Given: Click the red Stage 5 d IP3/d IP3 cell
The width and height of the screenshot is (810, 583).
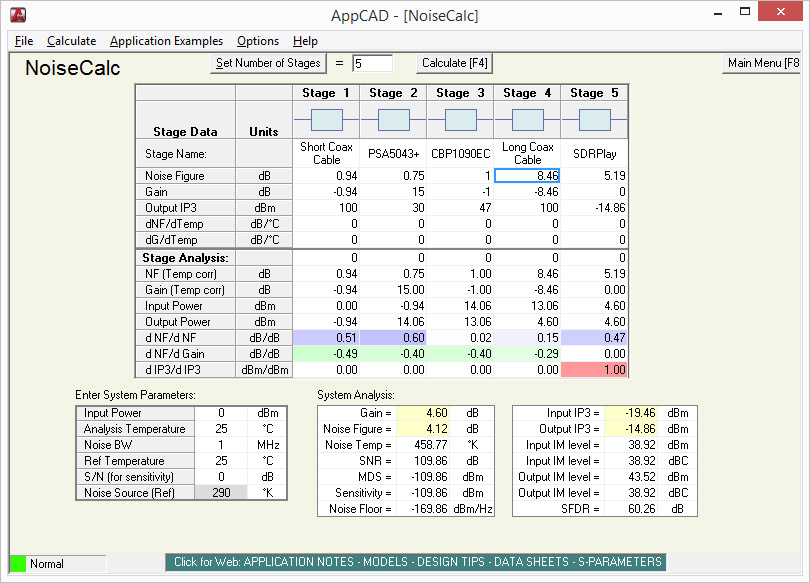Looking at the screenshot, I should coord(594,370).
